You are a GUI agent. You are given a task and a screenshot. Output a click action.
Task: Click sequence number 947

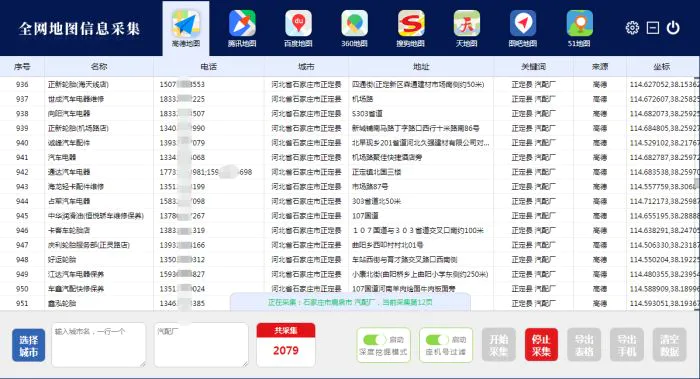pos(22,245)
